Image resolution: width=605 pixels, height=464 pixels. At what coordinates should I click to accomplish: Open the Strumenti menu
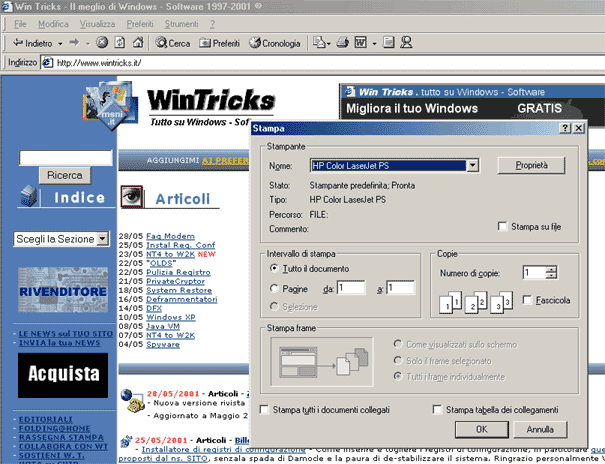181,24
